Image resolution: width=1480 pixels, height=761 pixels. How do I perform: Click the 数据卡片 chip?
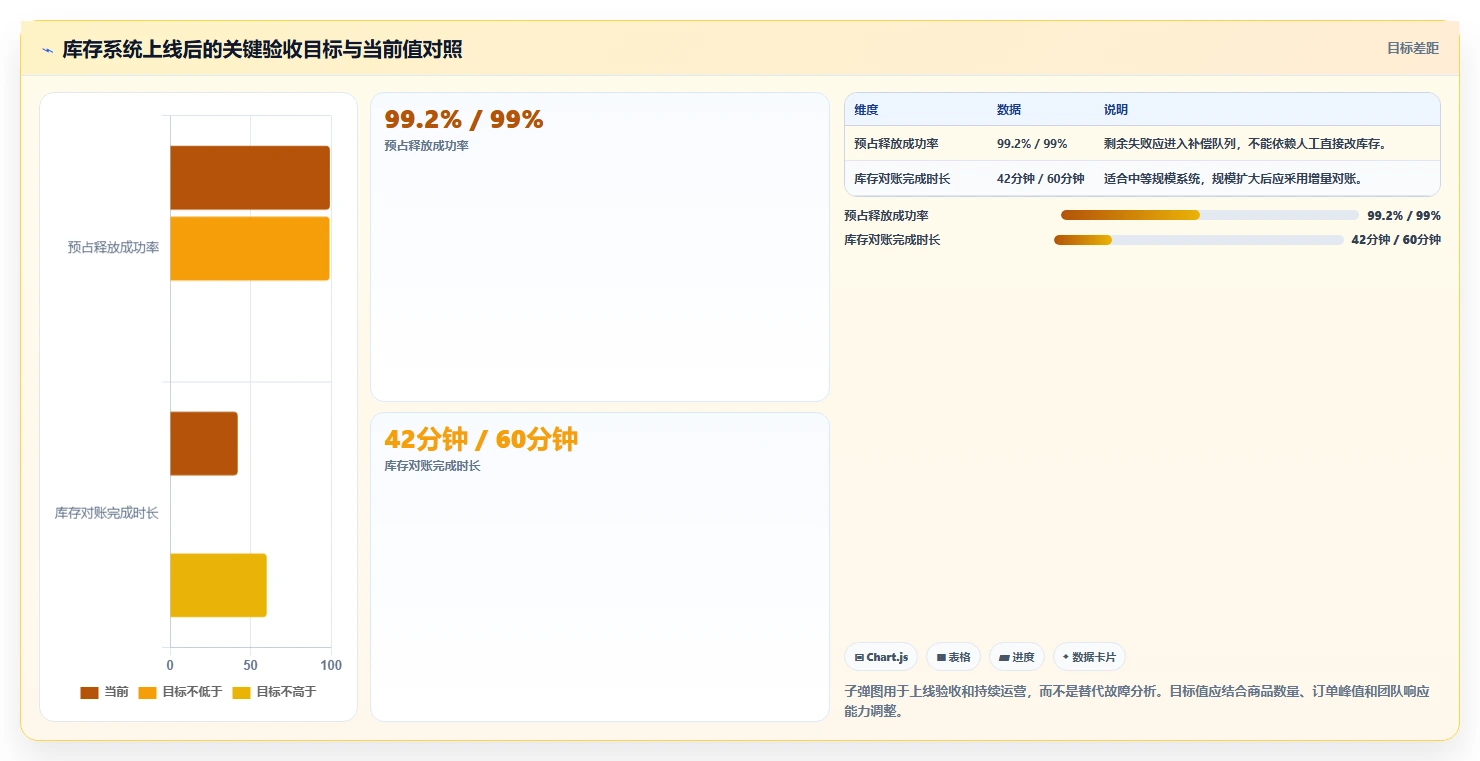tap(1089, 657)
